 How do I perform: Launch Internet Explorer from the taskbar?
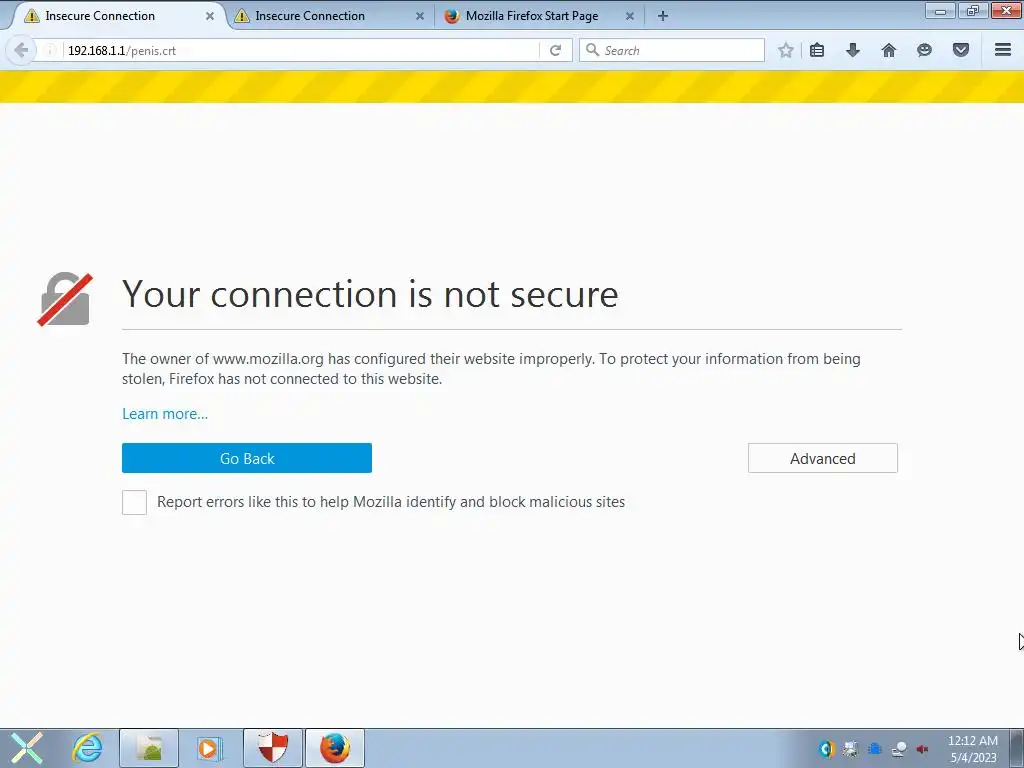[87, 748]
